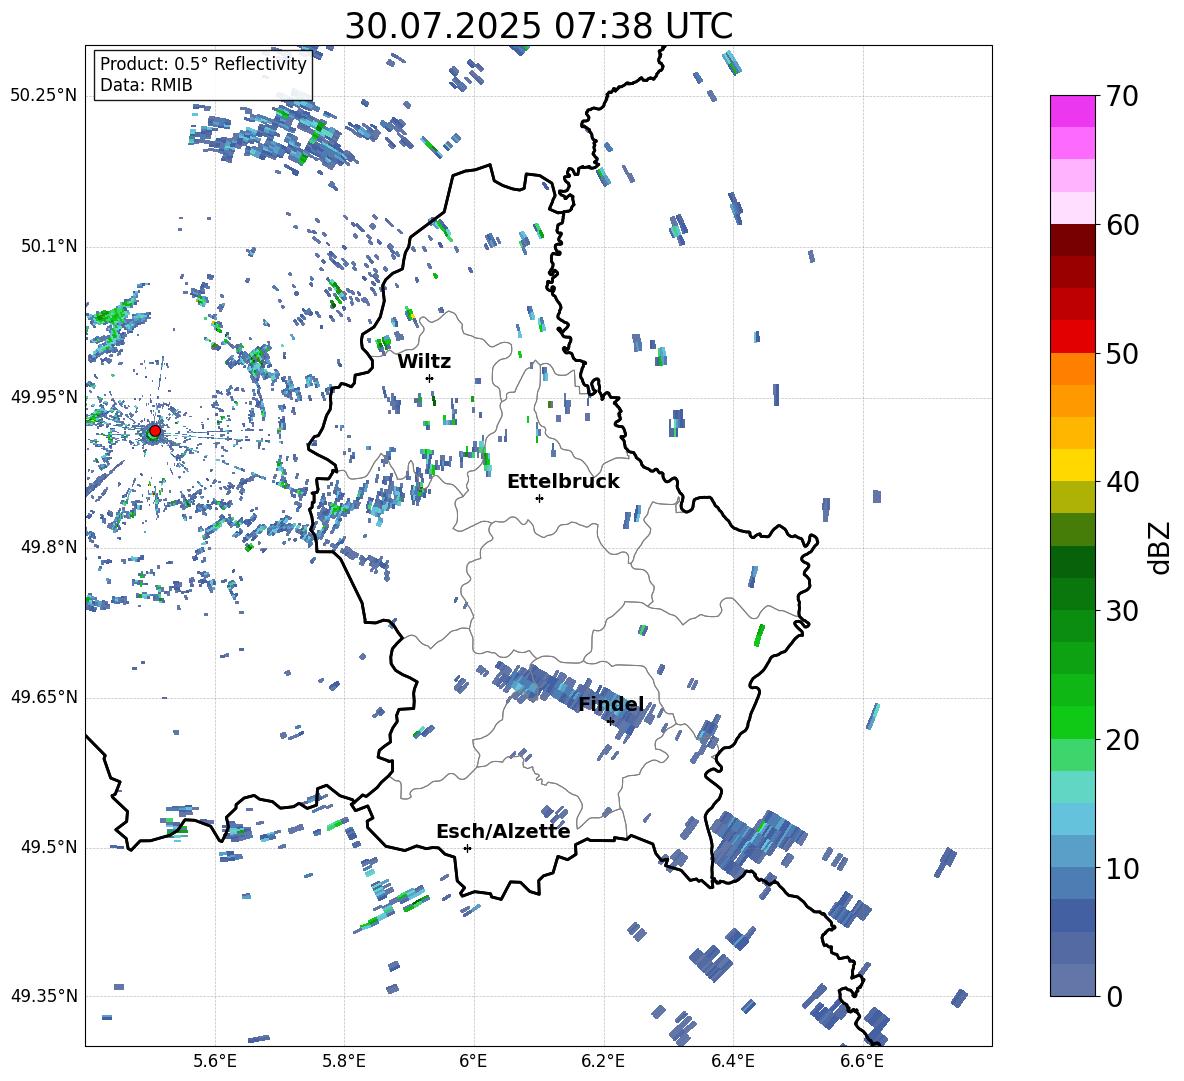Click the 5.6°E longitude label

pos(215,1061)
